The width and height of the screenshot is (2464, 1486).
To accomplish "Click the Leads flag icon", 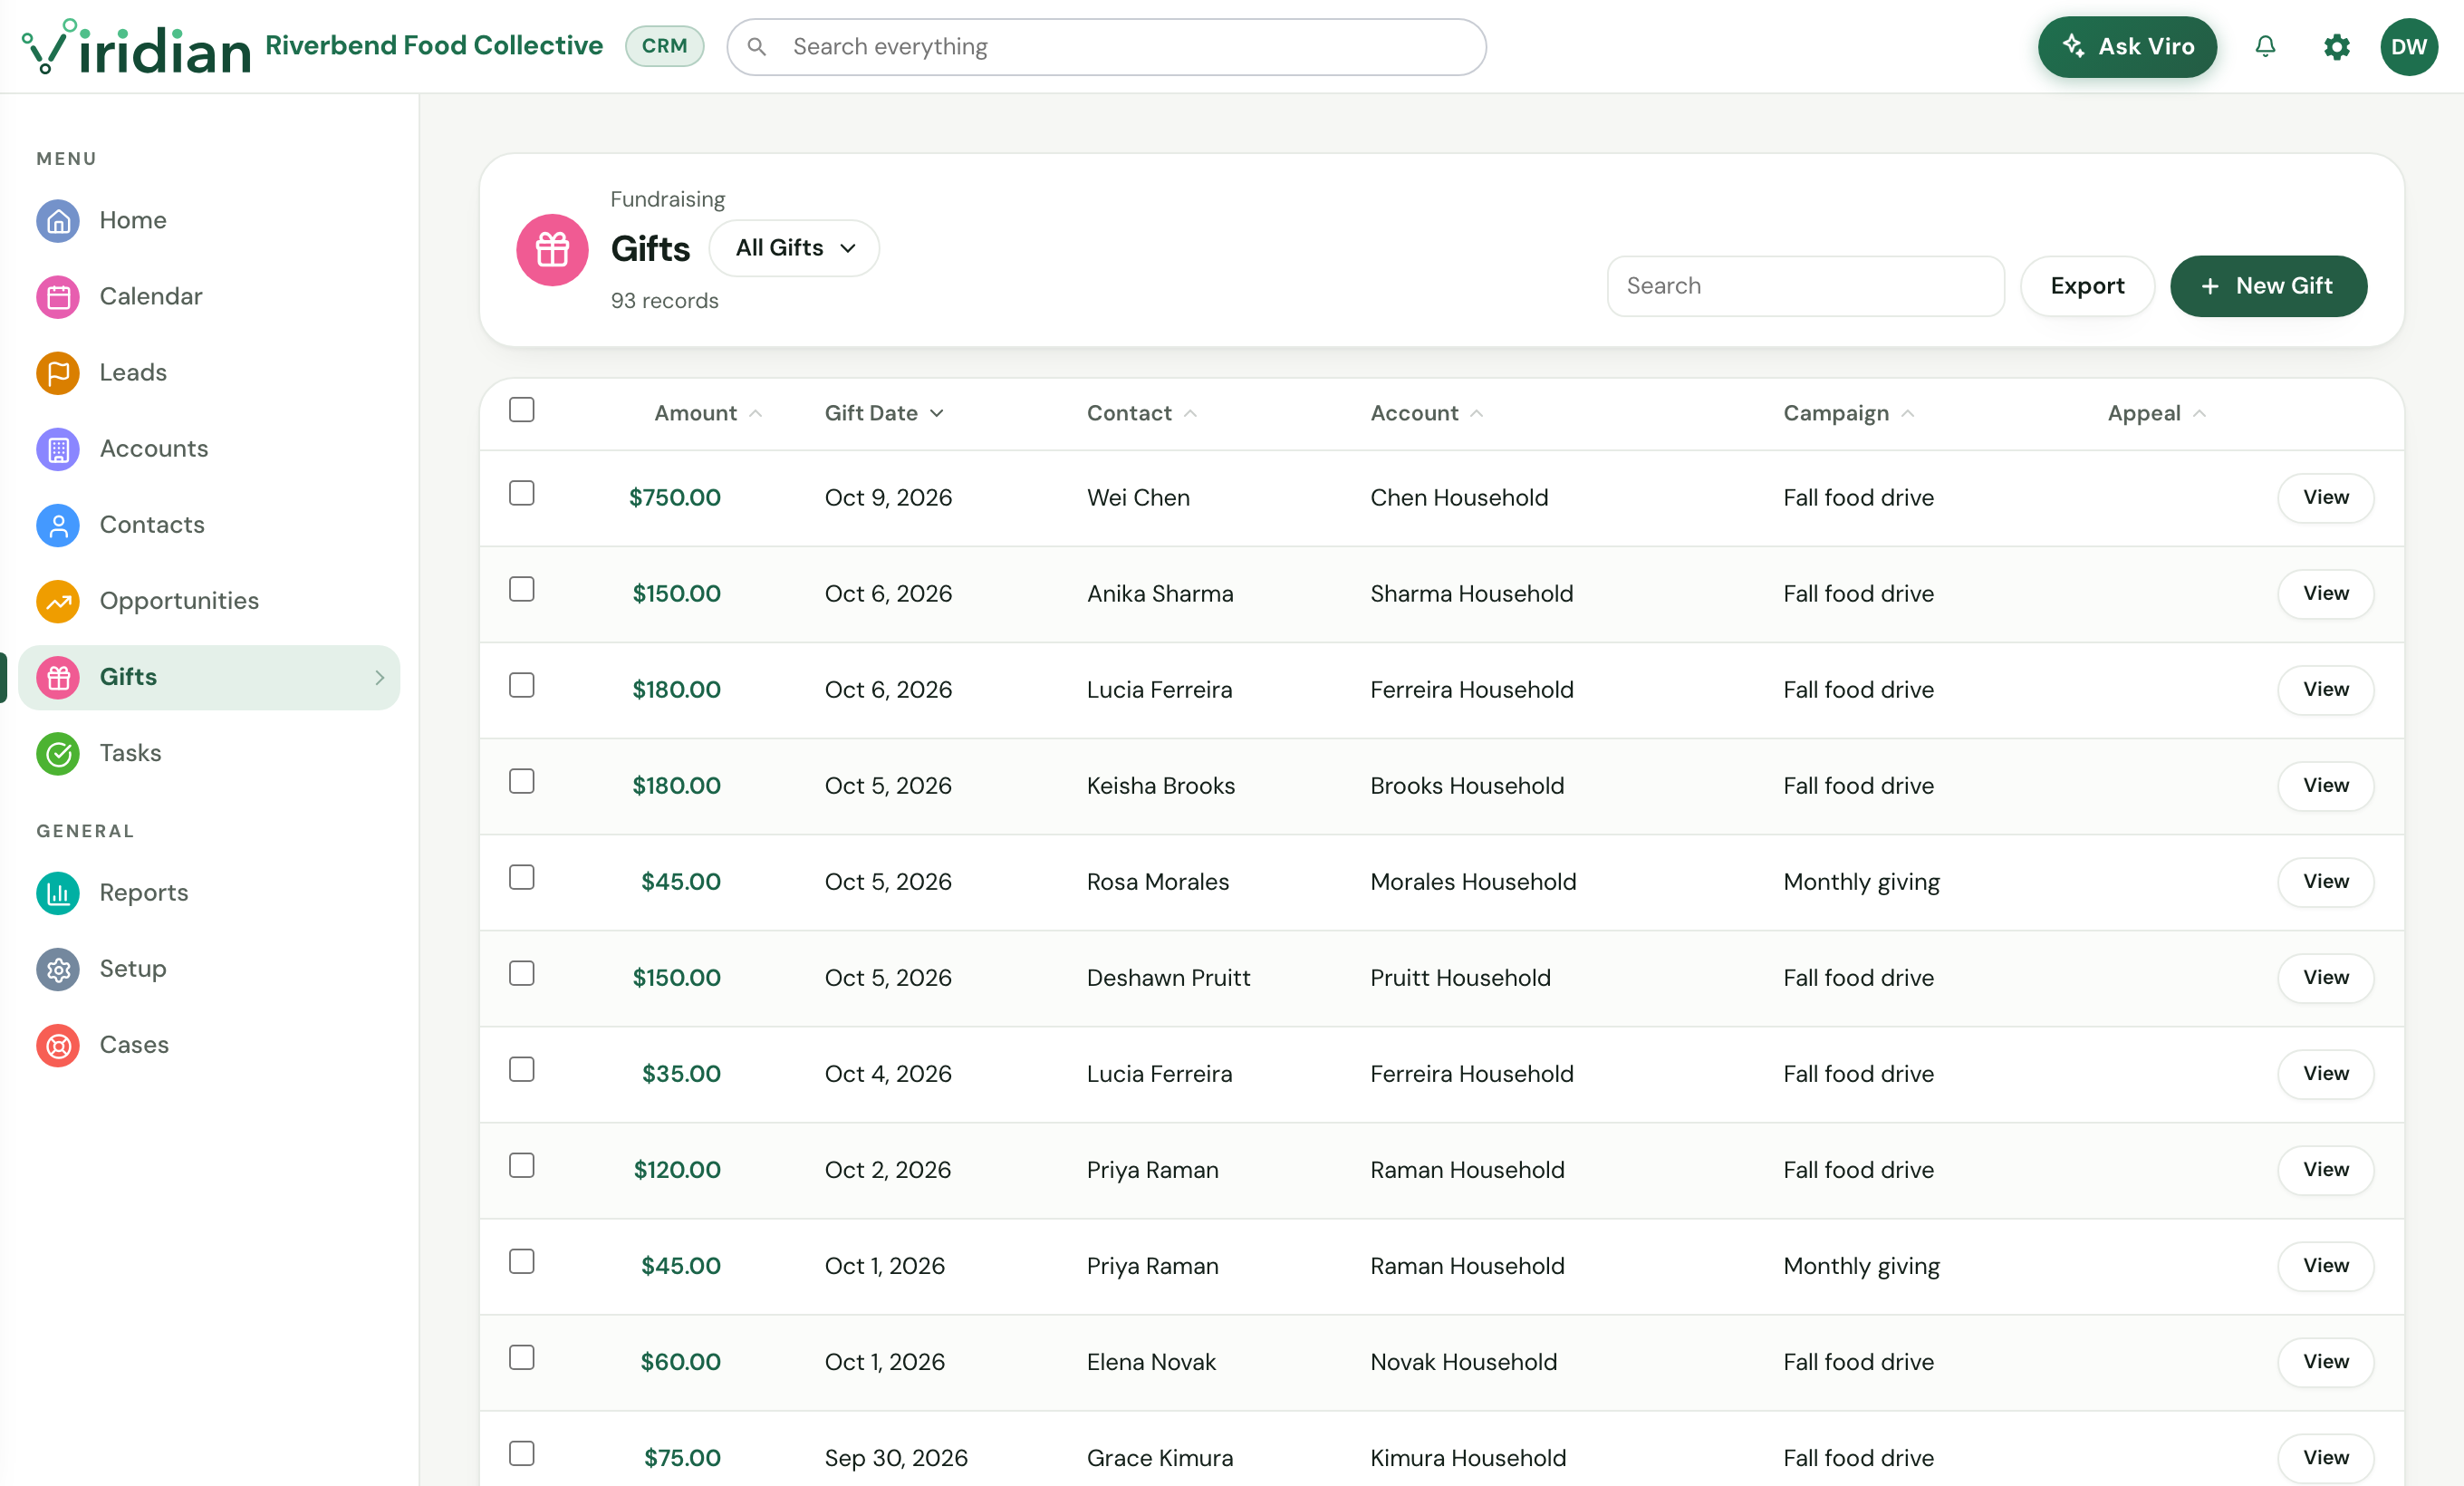I will [58, 373].
